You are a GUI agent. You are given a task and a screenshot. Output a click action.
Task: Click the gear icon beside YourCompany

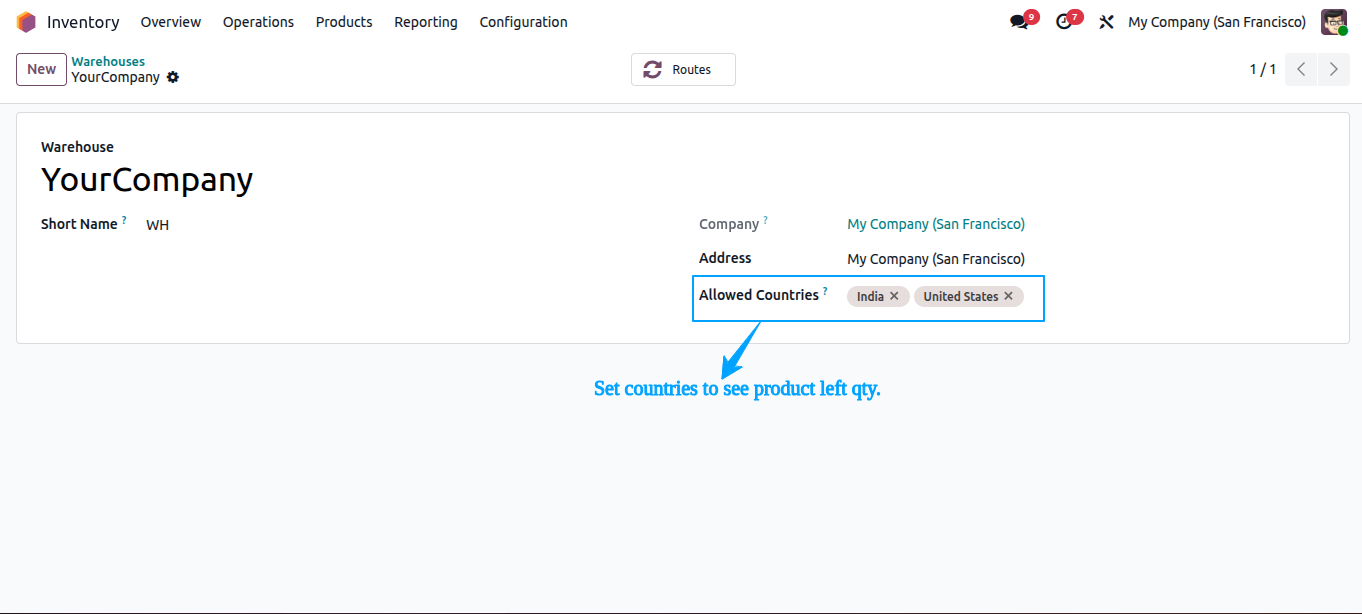173,77
